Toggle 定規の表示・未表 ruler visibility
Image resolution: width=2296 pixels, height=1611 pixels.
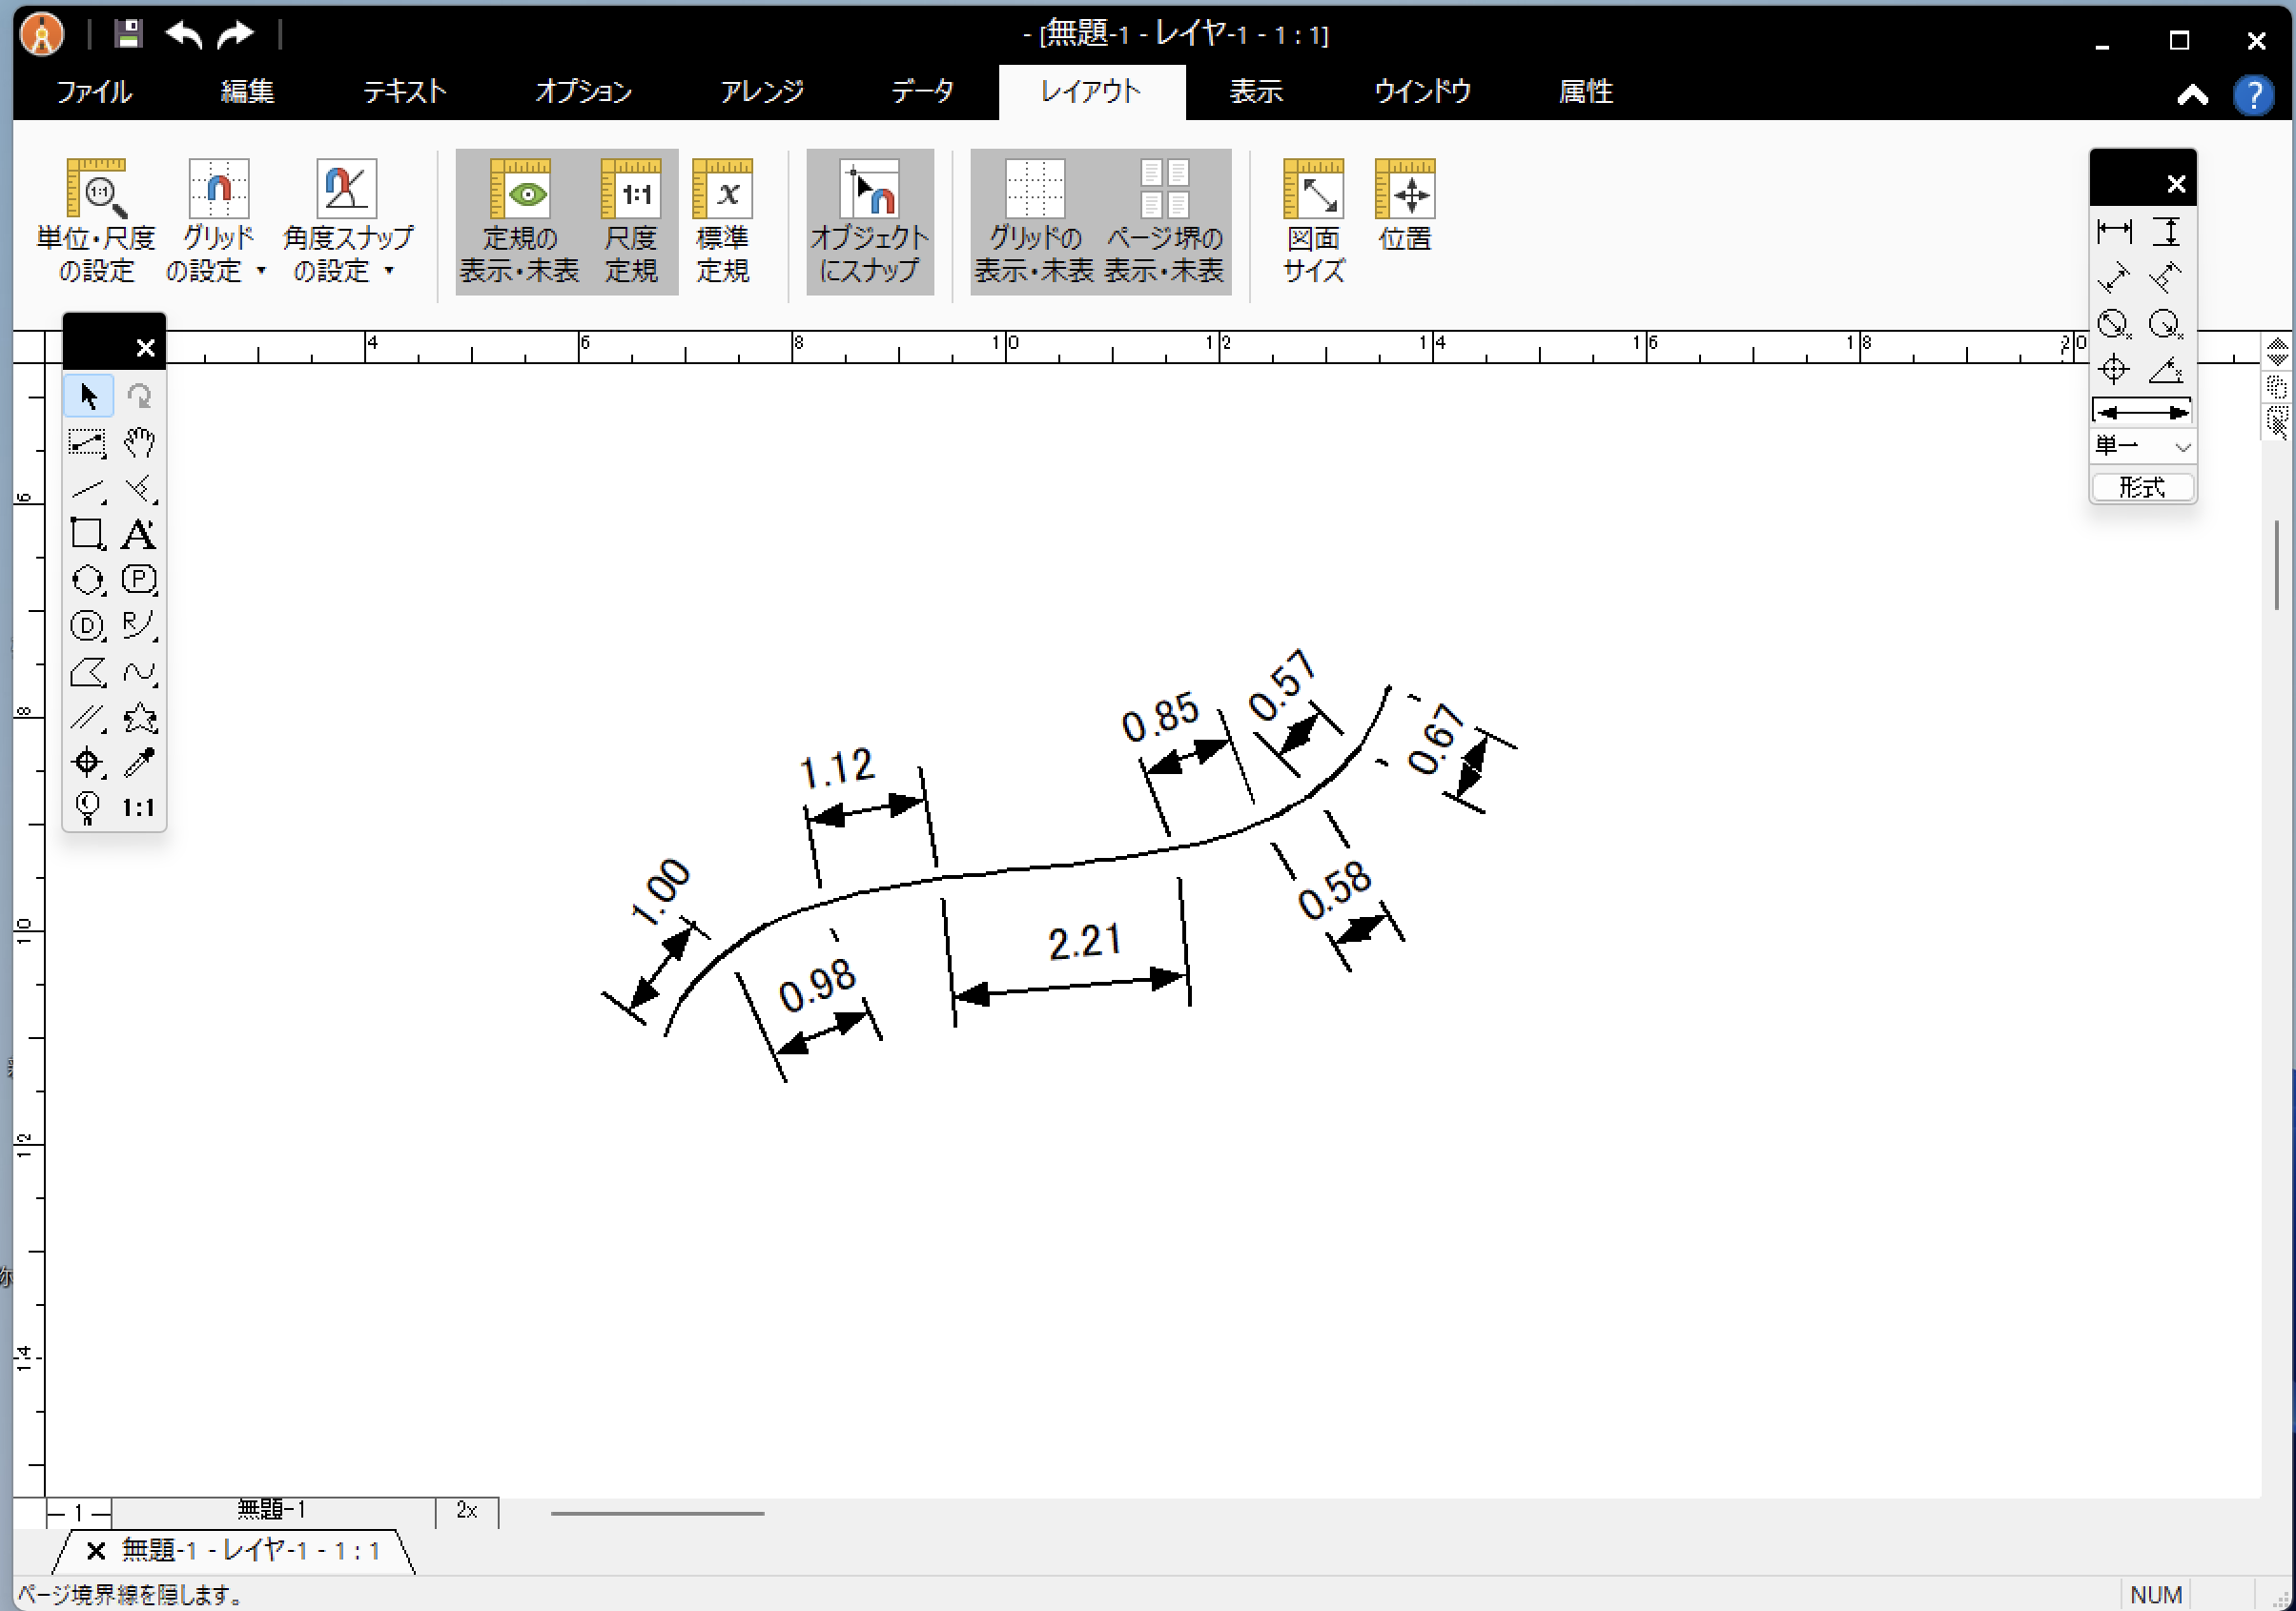[519, 222]
